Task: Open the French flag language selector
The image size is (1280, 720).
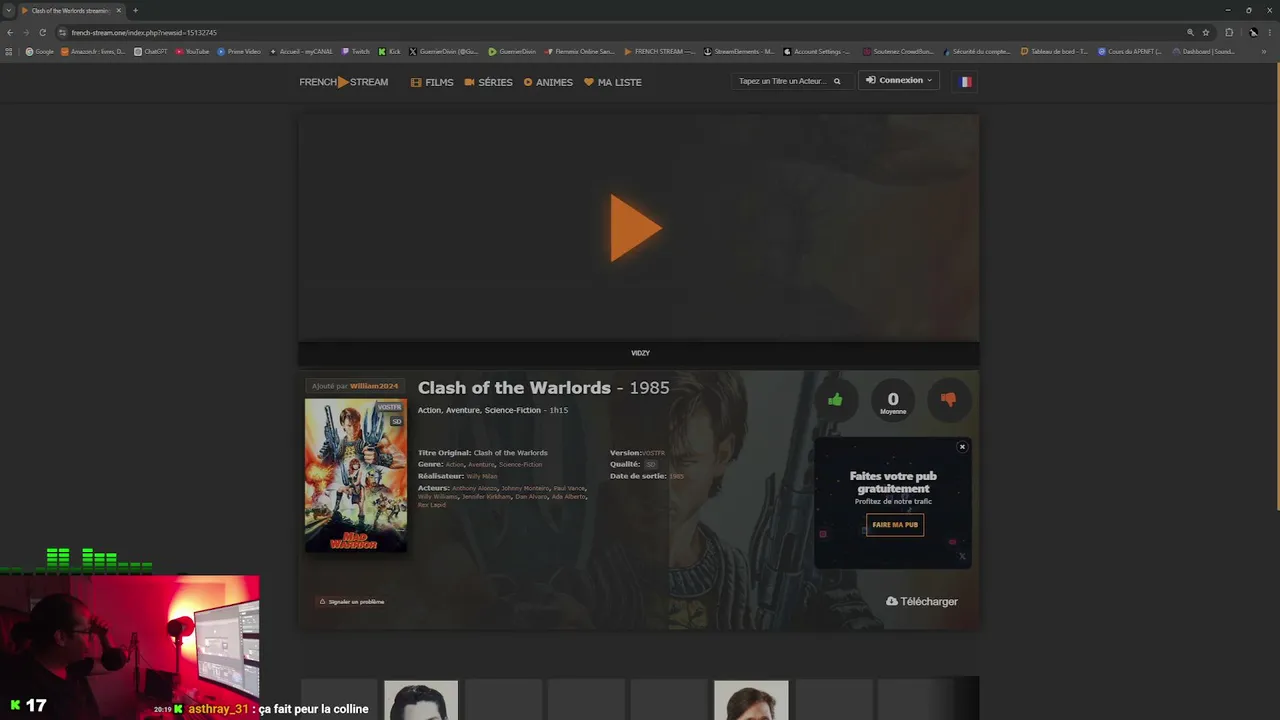Action: 966,82
